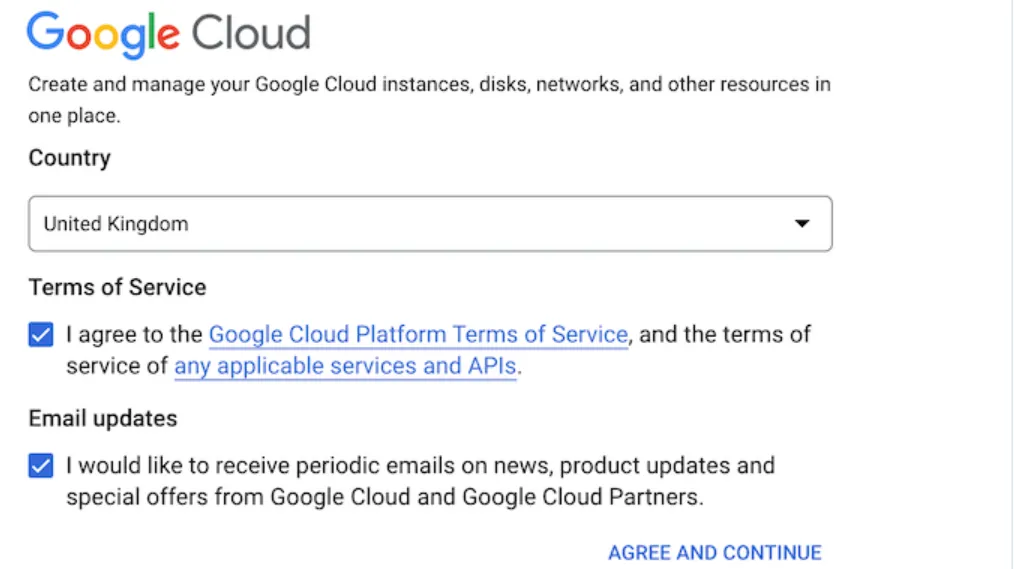Click the Country label text
This screenshot has height=569, width=1014.
pyautogui.click(x=70, y=158)
